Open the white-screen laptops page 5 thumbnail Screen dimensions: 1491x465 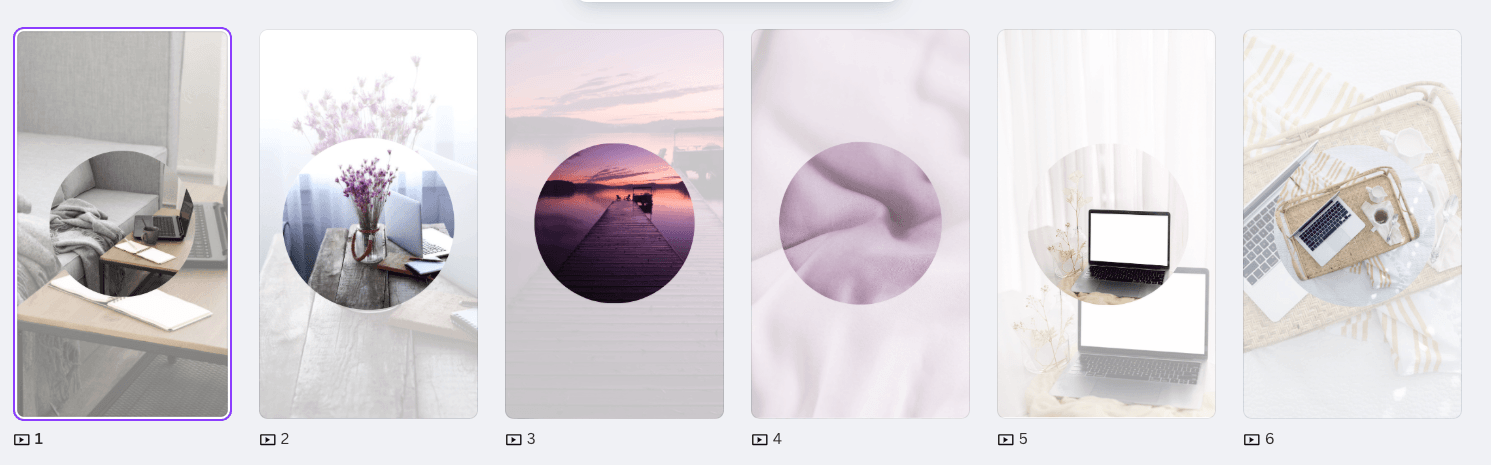1106,224
